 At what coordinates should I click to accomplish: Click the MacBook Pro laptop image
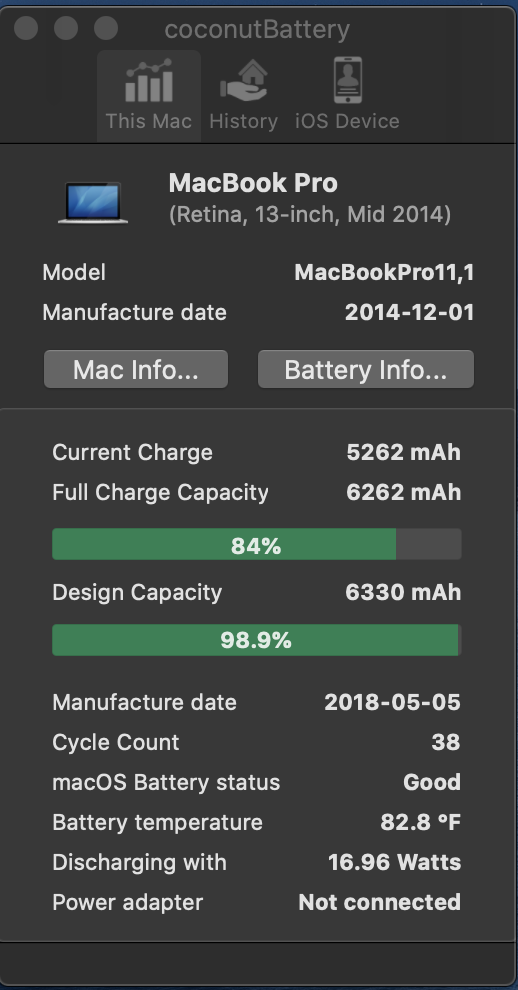[93, 202]
